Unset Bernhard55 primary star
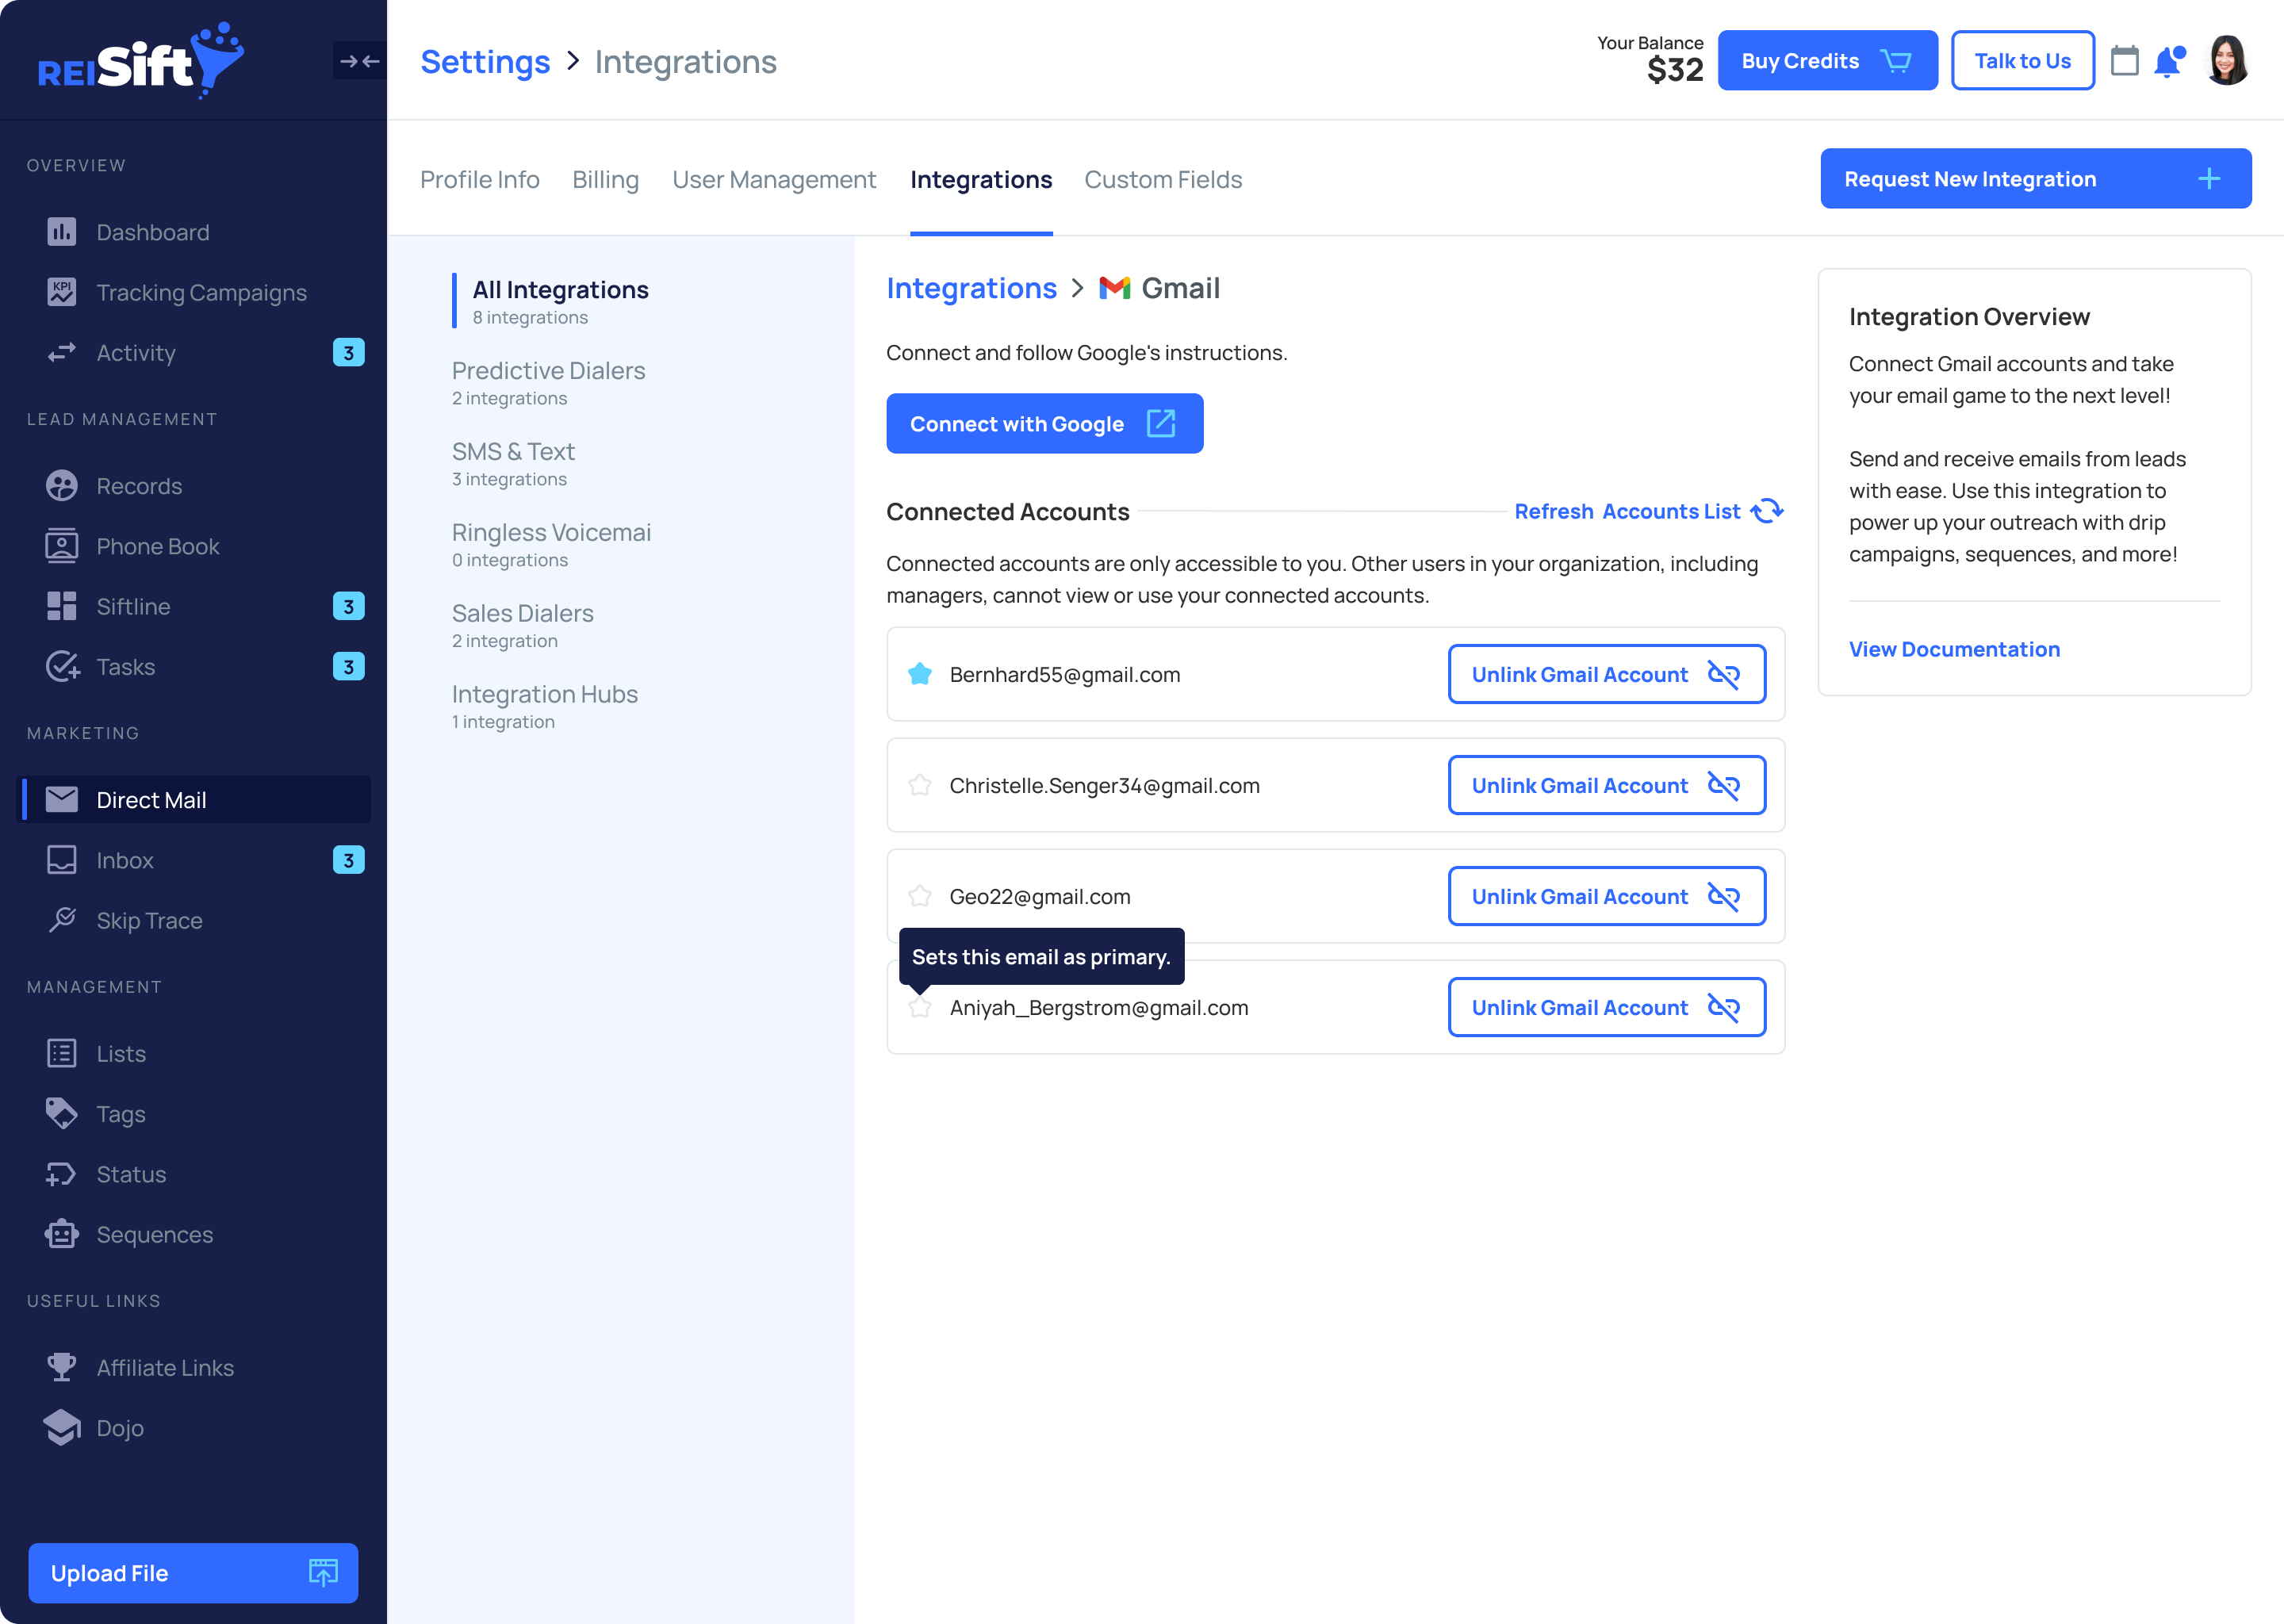This screenshot has width=2284, height=1624. pyautogui.click(x=920, y=674)
